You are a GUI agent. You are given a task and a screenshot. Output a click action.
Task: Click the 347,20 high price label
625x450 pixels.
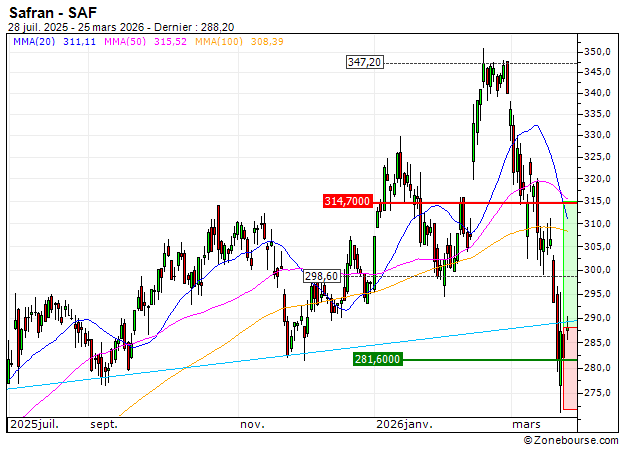pos(364,63)
